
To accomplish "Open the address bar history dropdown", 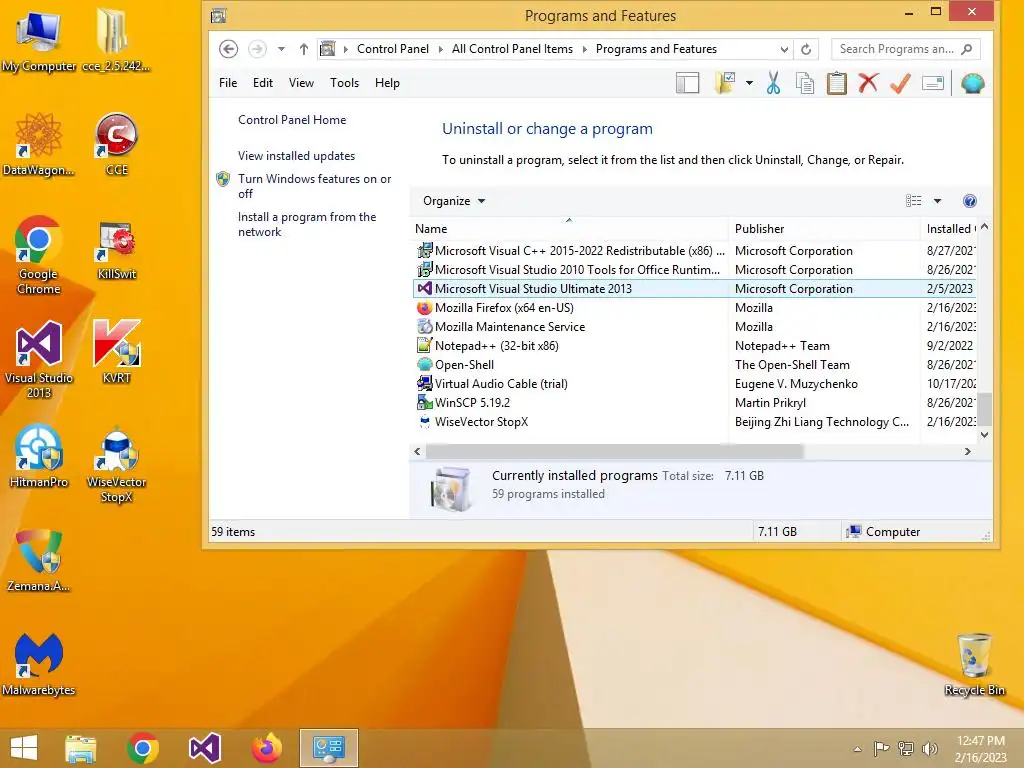I will [784, 49].
